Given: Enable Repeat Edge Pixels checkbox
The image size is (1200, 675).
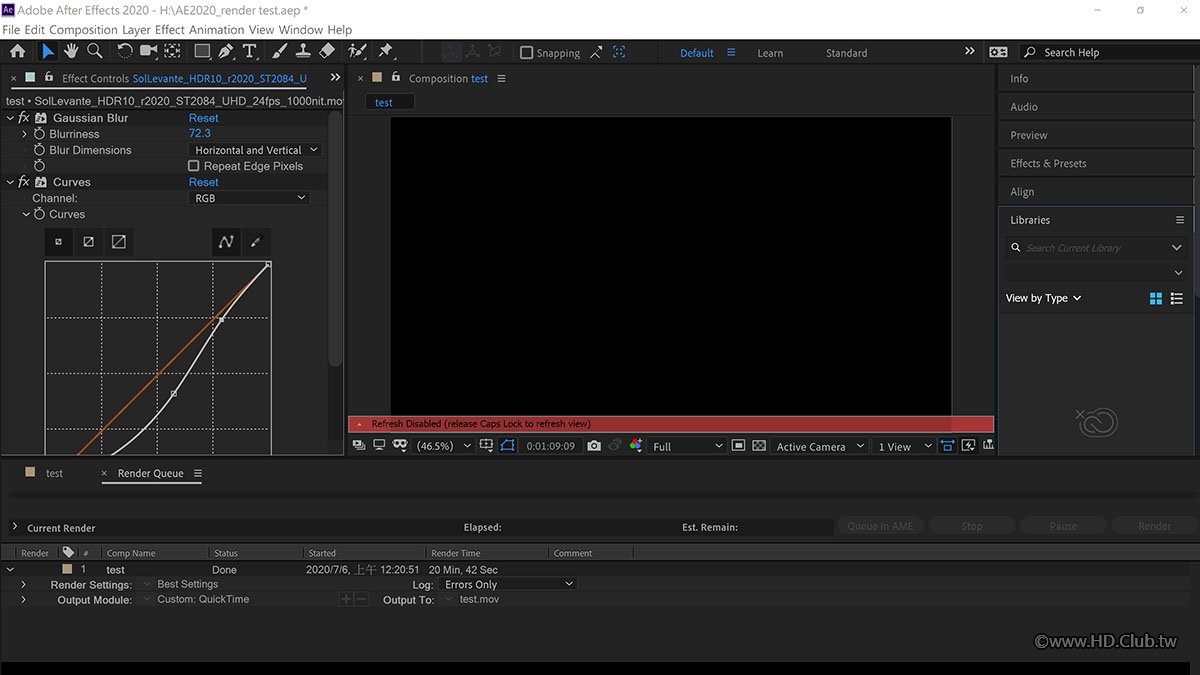Looking at the screenshot, I should click(194, 166).
